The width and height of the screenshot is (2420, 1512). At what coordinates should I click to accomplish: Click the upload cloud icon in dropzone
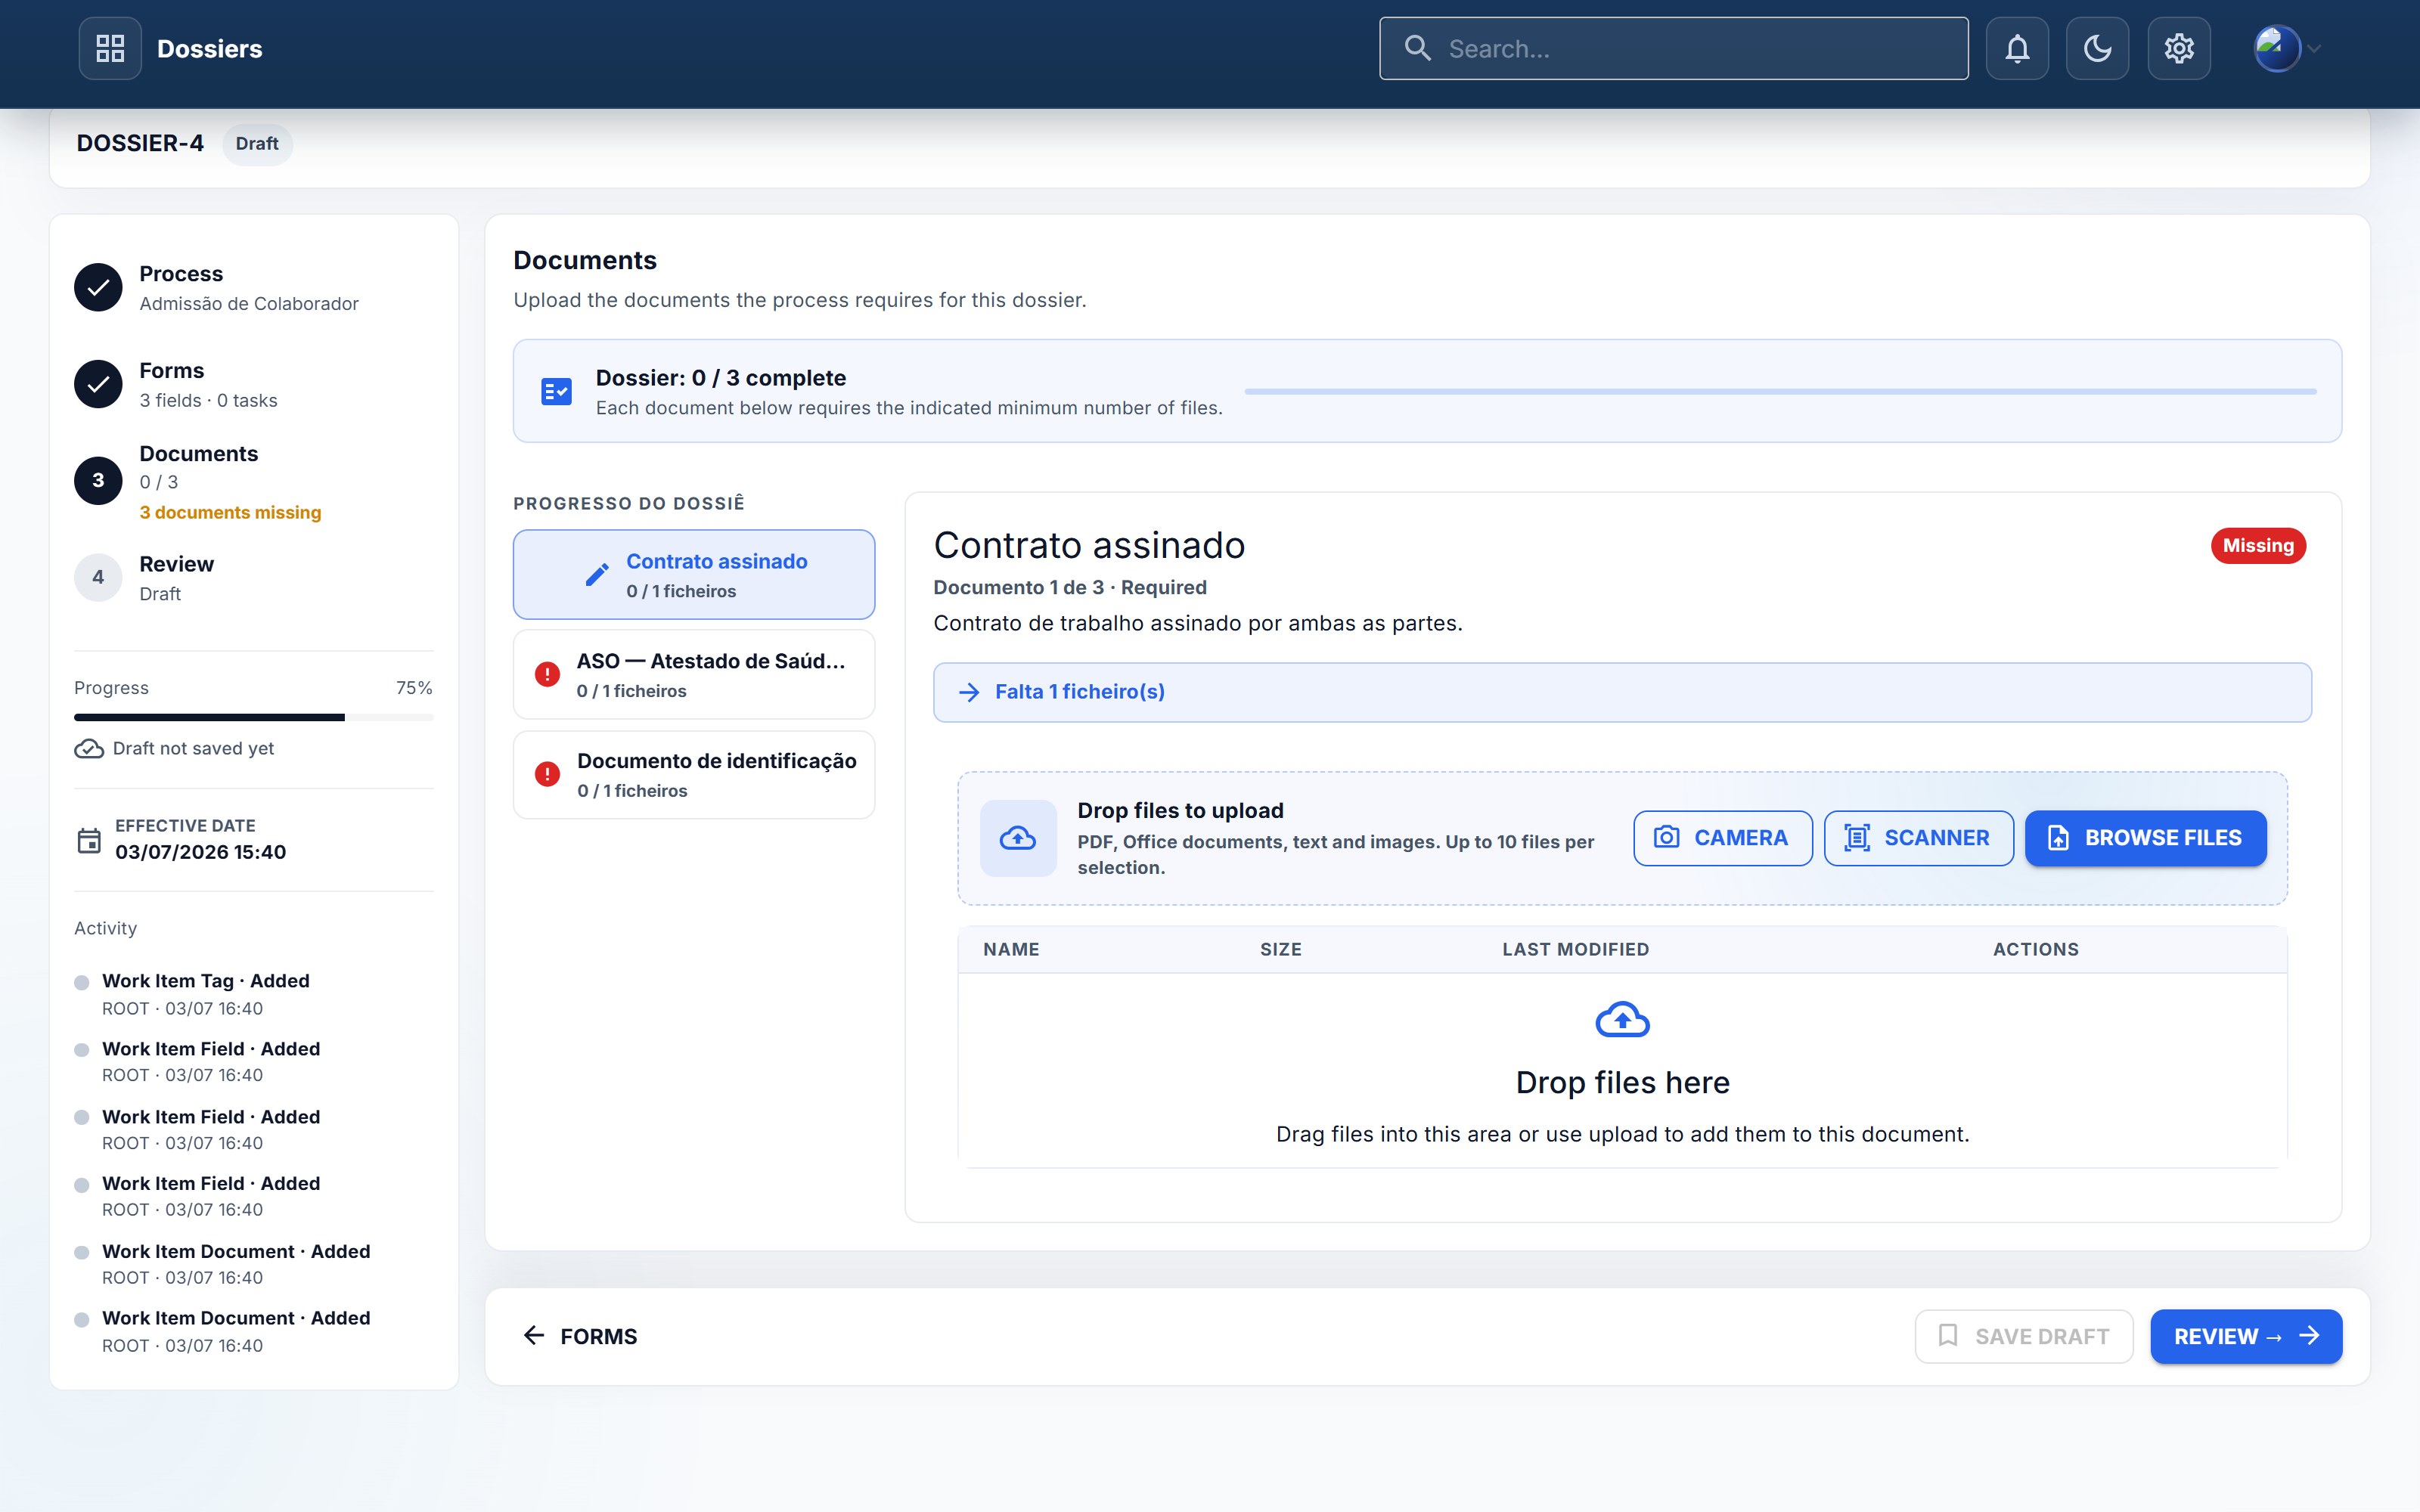pos(1018,838)
